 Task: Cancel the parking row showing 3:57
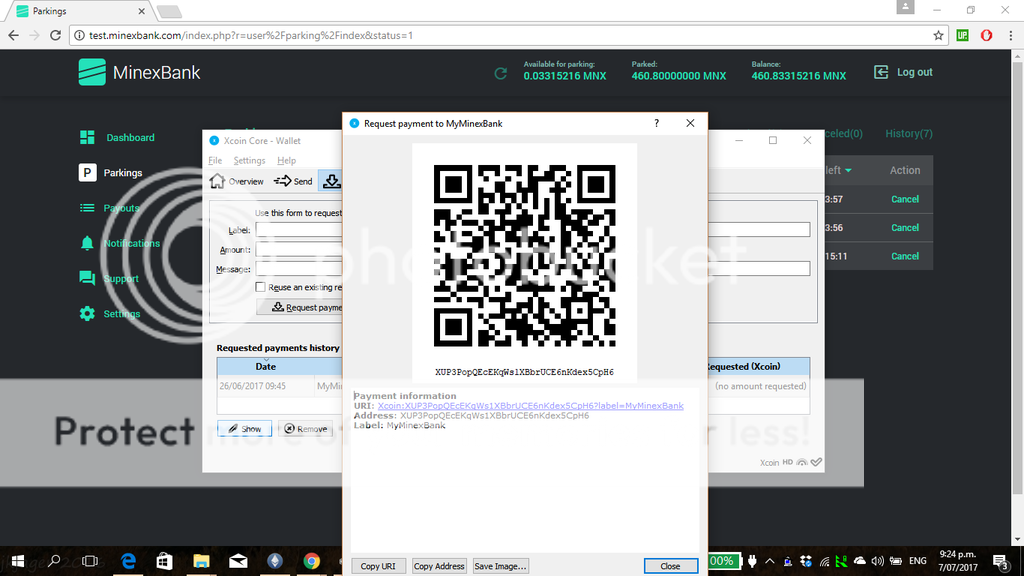tap(904, 199)
